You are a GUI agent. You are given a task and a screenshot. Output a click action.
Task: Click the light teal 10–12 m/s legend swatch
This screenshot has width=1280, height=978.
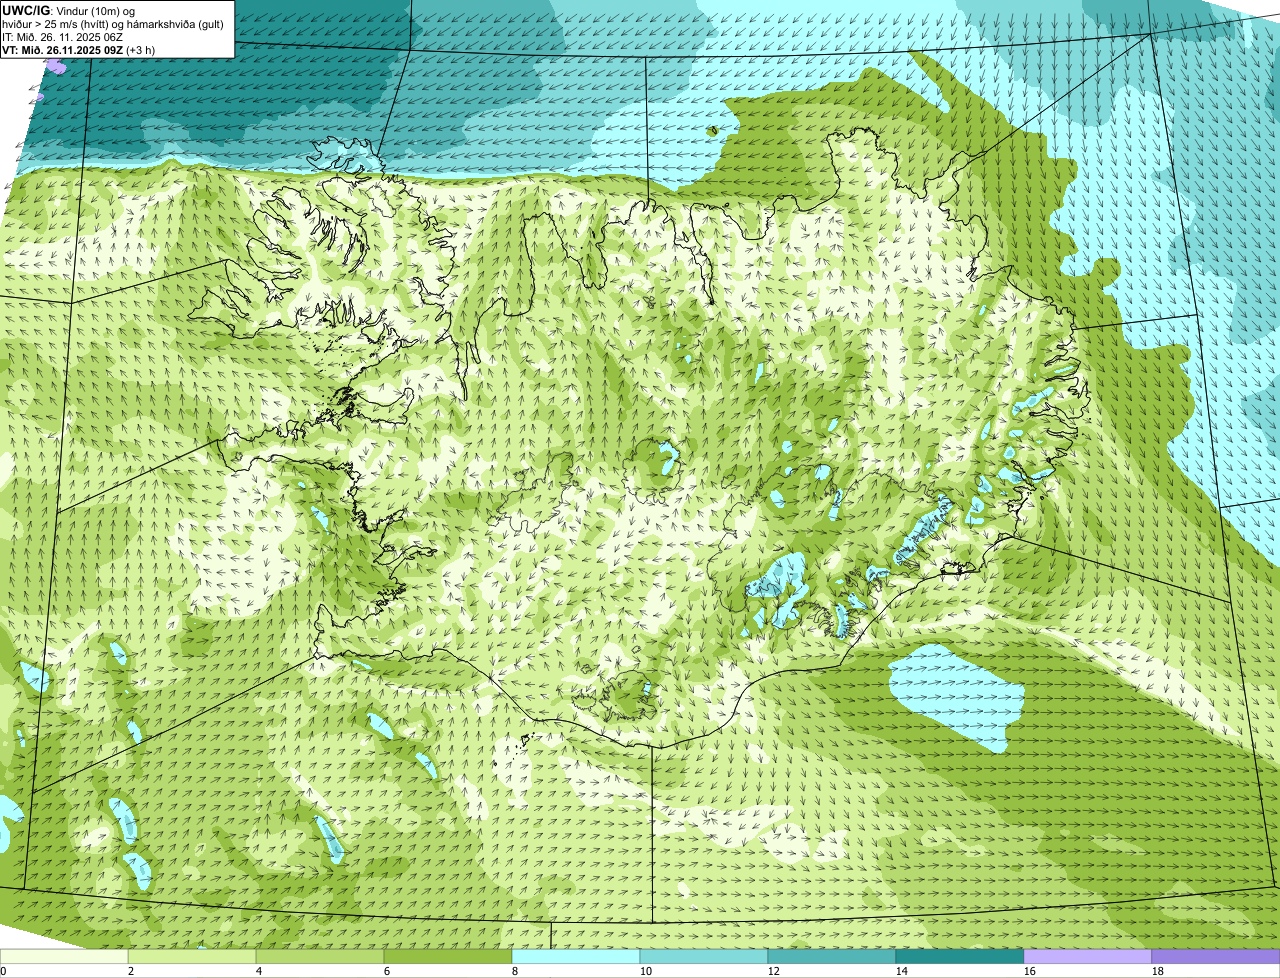tap(704, 957)
